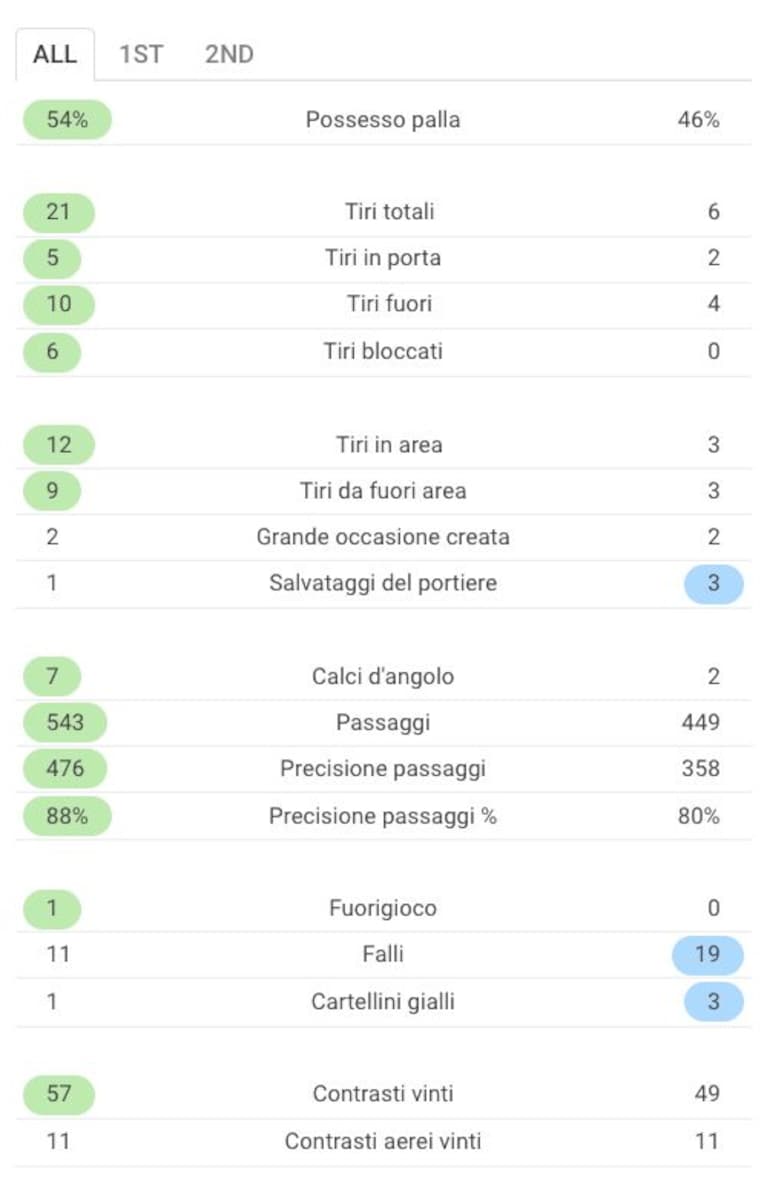Click the Possesso palla label
This screenshot has height=1195, width=767.
383,120
